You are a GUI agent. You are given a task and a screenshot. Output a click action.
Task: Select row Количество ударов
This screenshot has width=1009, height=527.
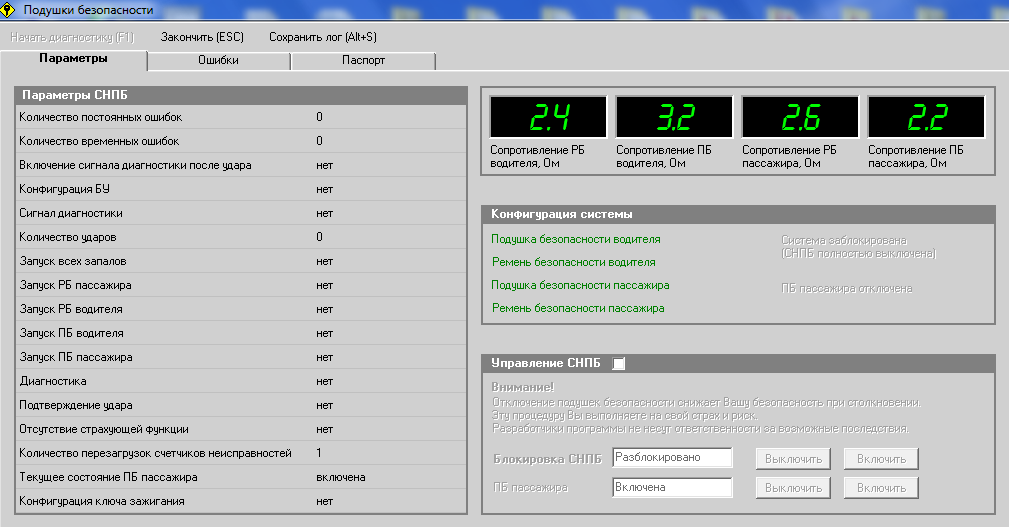241,237
